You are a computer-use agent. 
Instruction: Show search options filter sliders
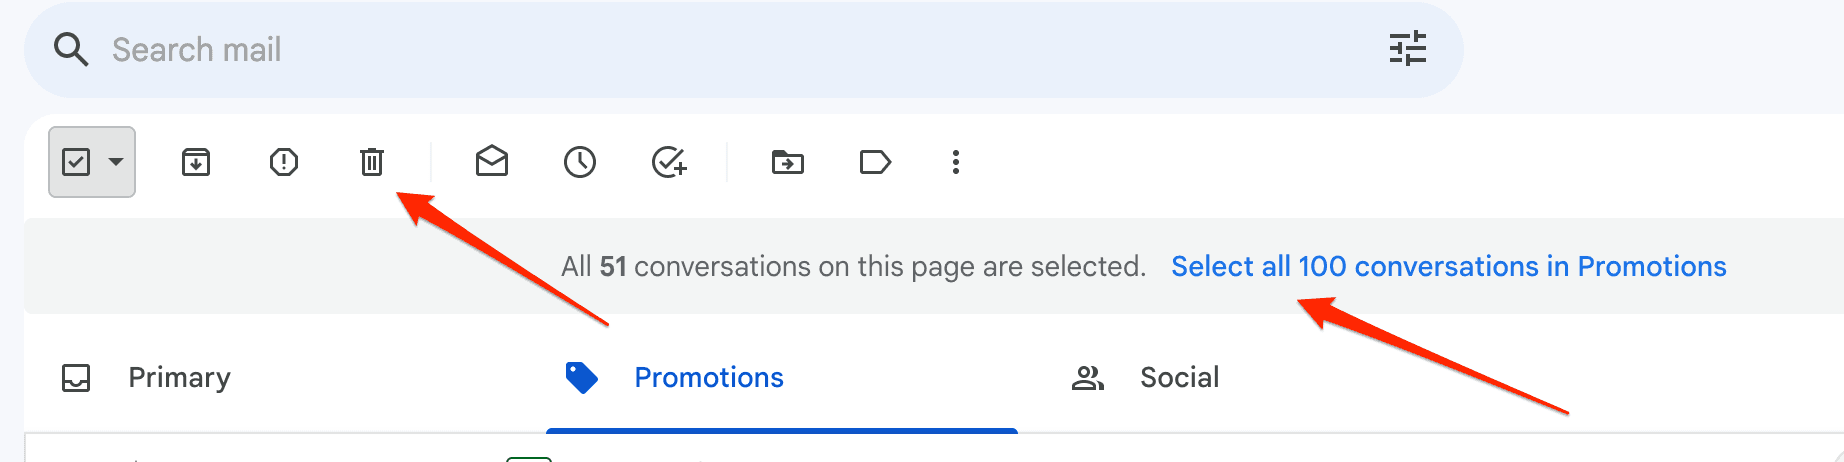[1408, 49]
